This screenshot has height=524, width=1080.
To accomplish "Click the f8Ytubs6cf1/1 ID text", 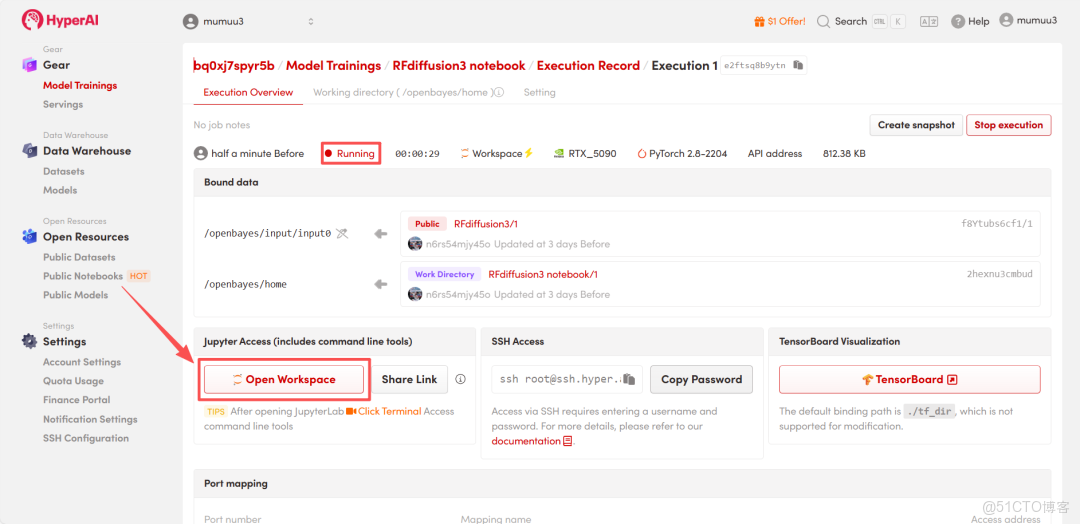I will point(997,224).
